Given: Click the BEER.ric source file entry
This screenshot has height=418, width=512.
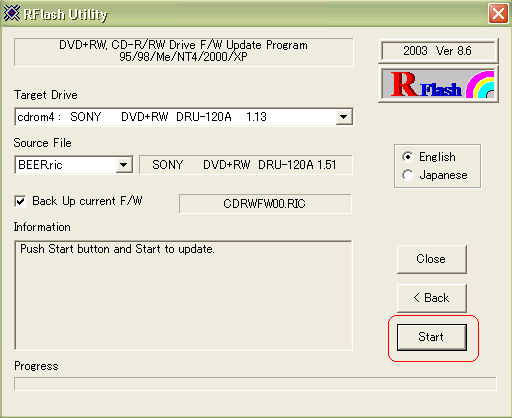Looking at the screenshot, I should [66, 165].
